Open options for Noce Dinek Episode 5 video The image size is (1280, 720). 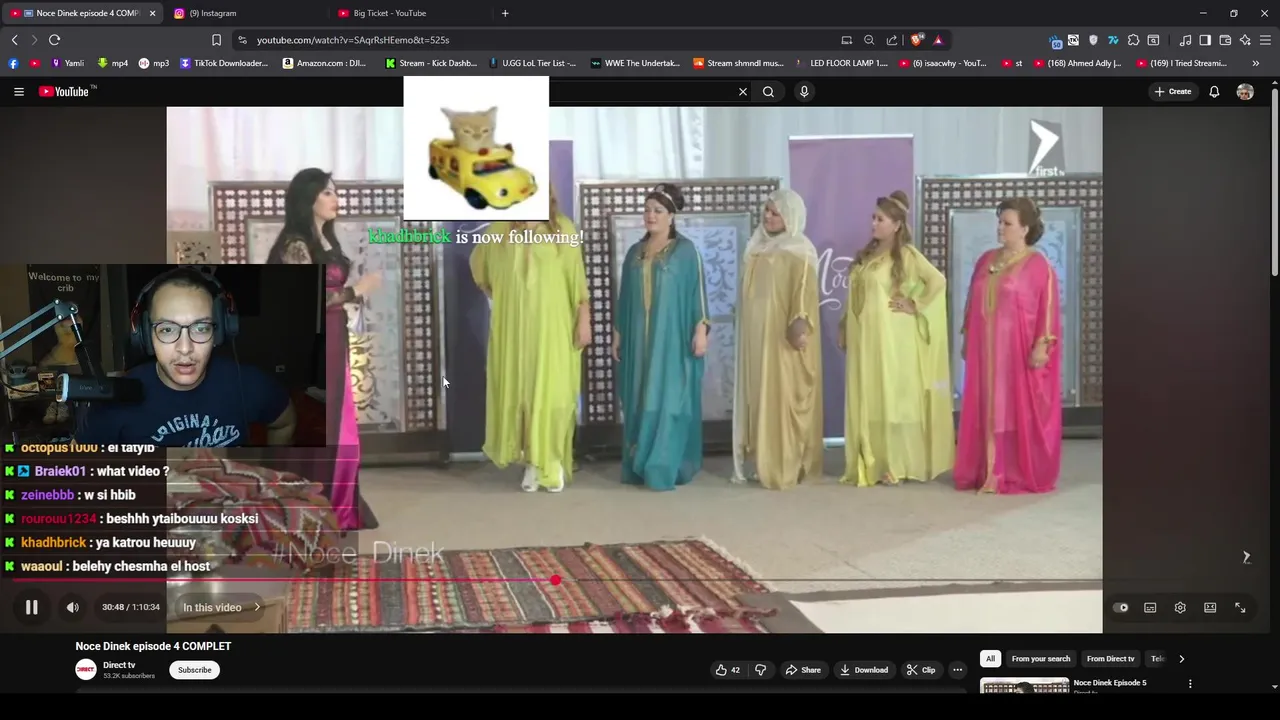pos(1190,684)
